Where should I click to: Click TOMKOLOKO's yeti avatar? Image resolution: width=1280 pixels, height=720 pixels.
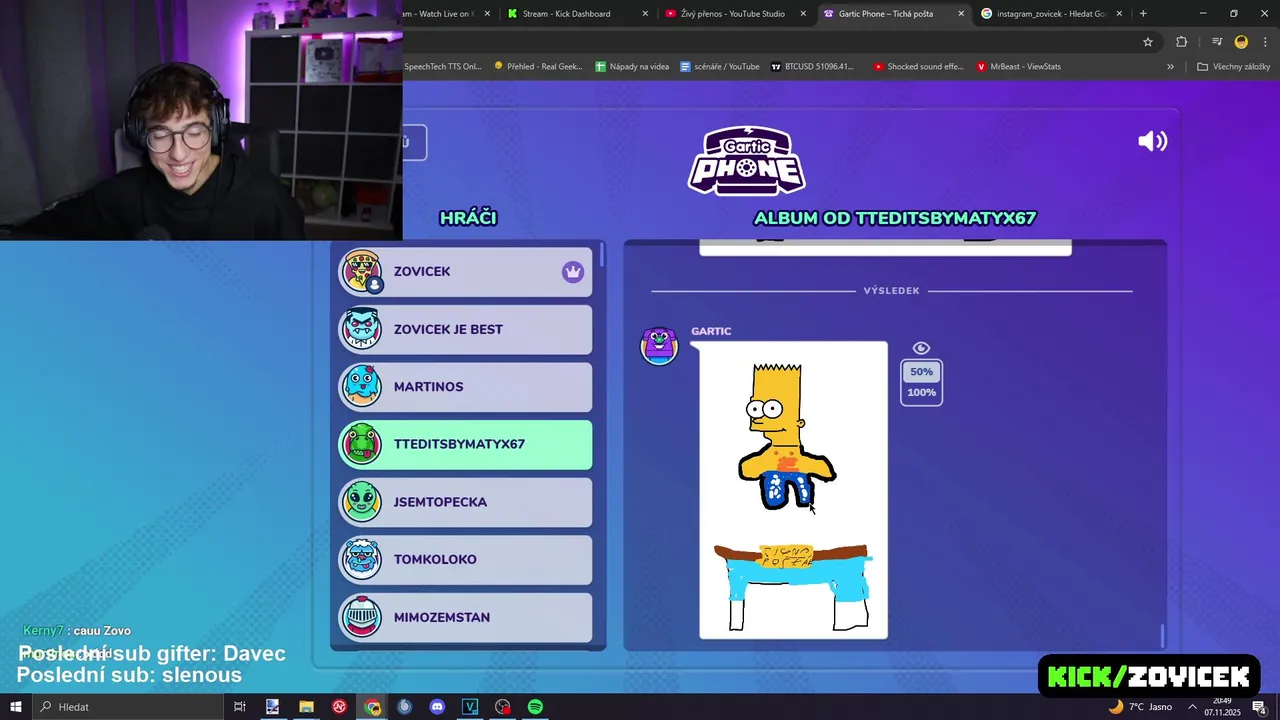(x=362, y=559)
